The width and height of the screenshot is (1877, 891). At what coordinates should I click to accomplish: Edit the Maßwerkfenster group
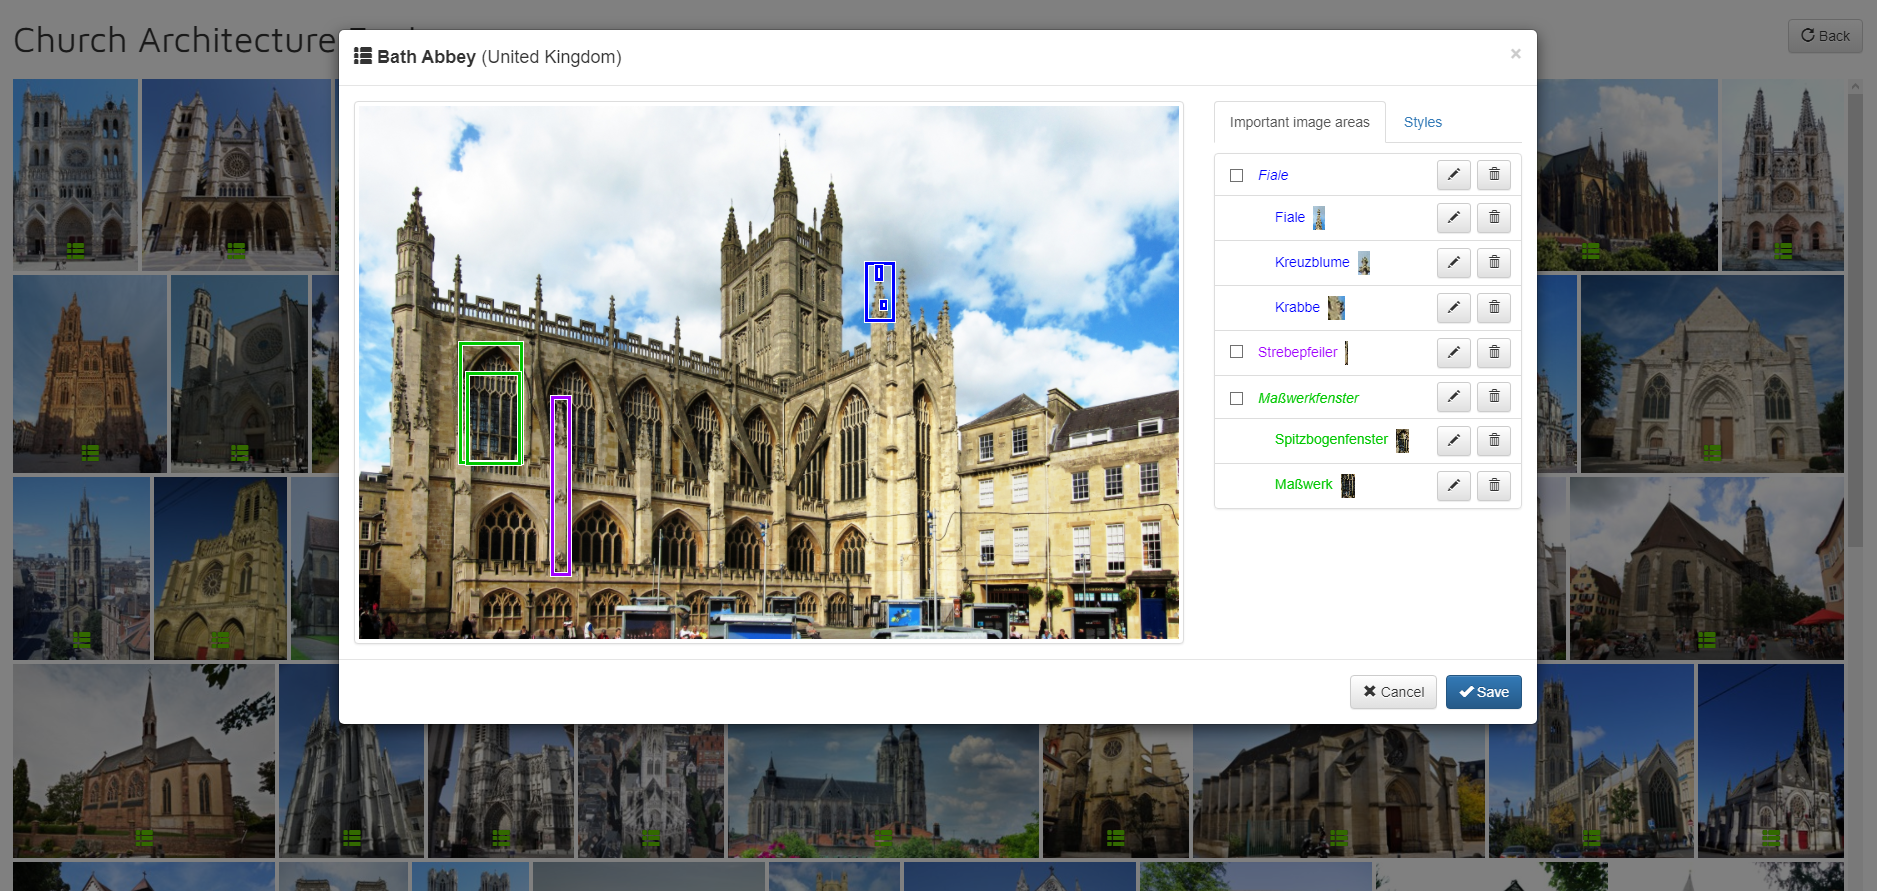(x=1453, y=398)
